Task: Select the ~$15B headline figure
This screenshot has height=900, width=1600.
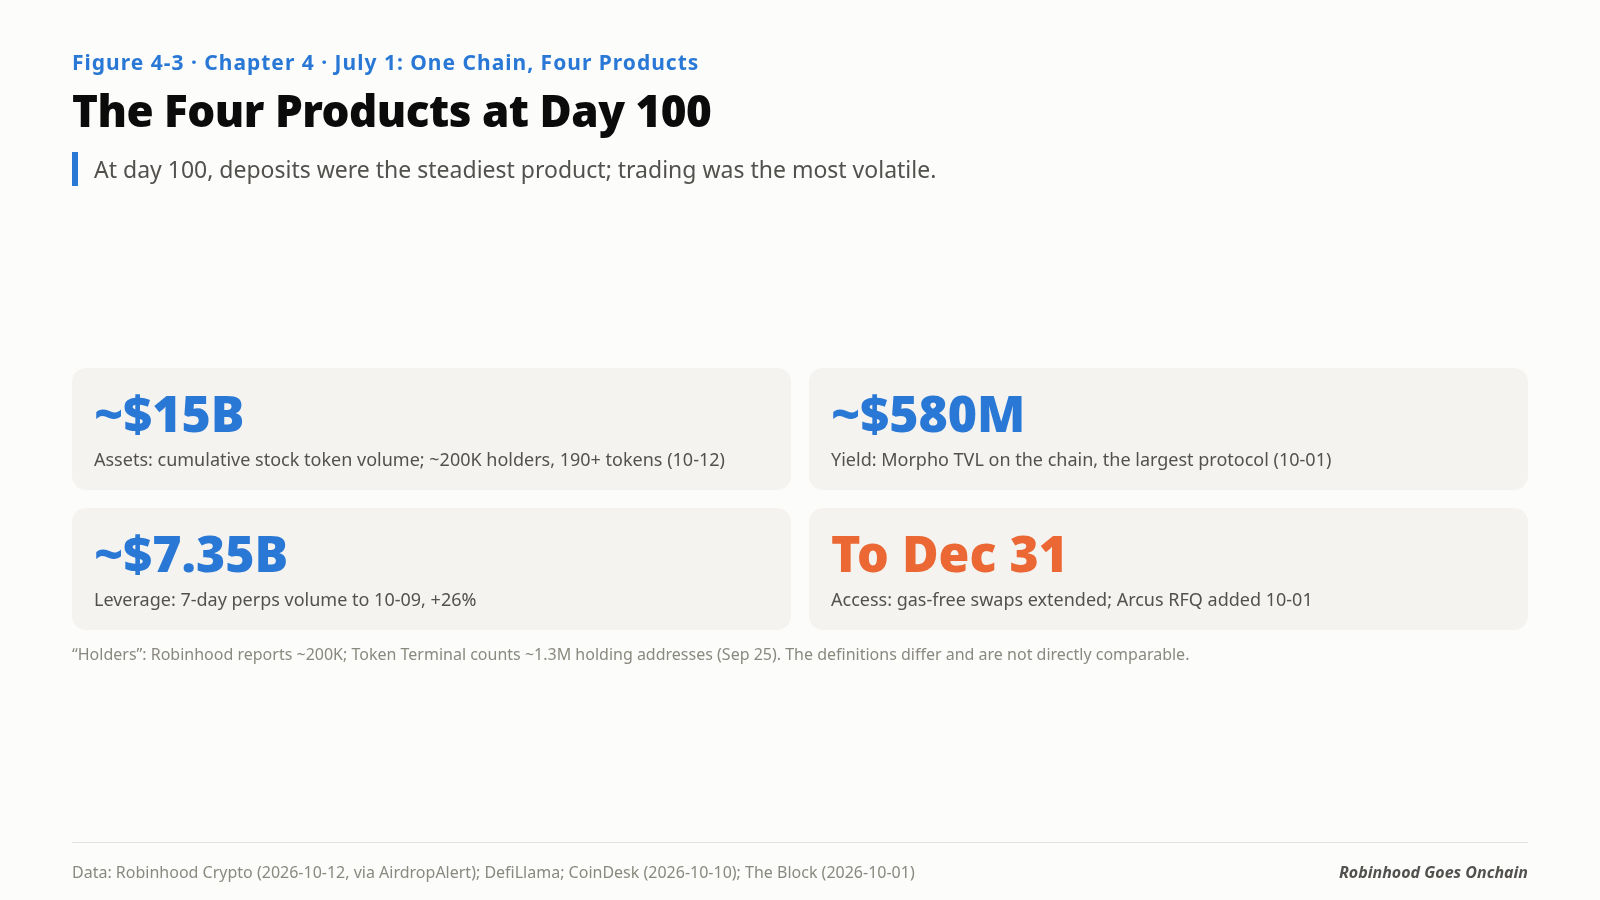Action: coord(169,414)
